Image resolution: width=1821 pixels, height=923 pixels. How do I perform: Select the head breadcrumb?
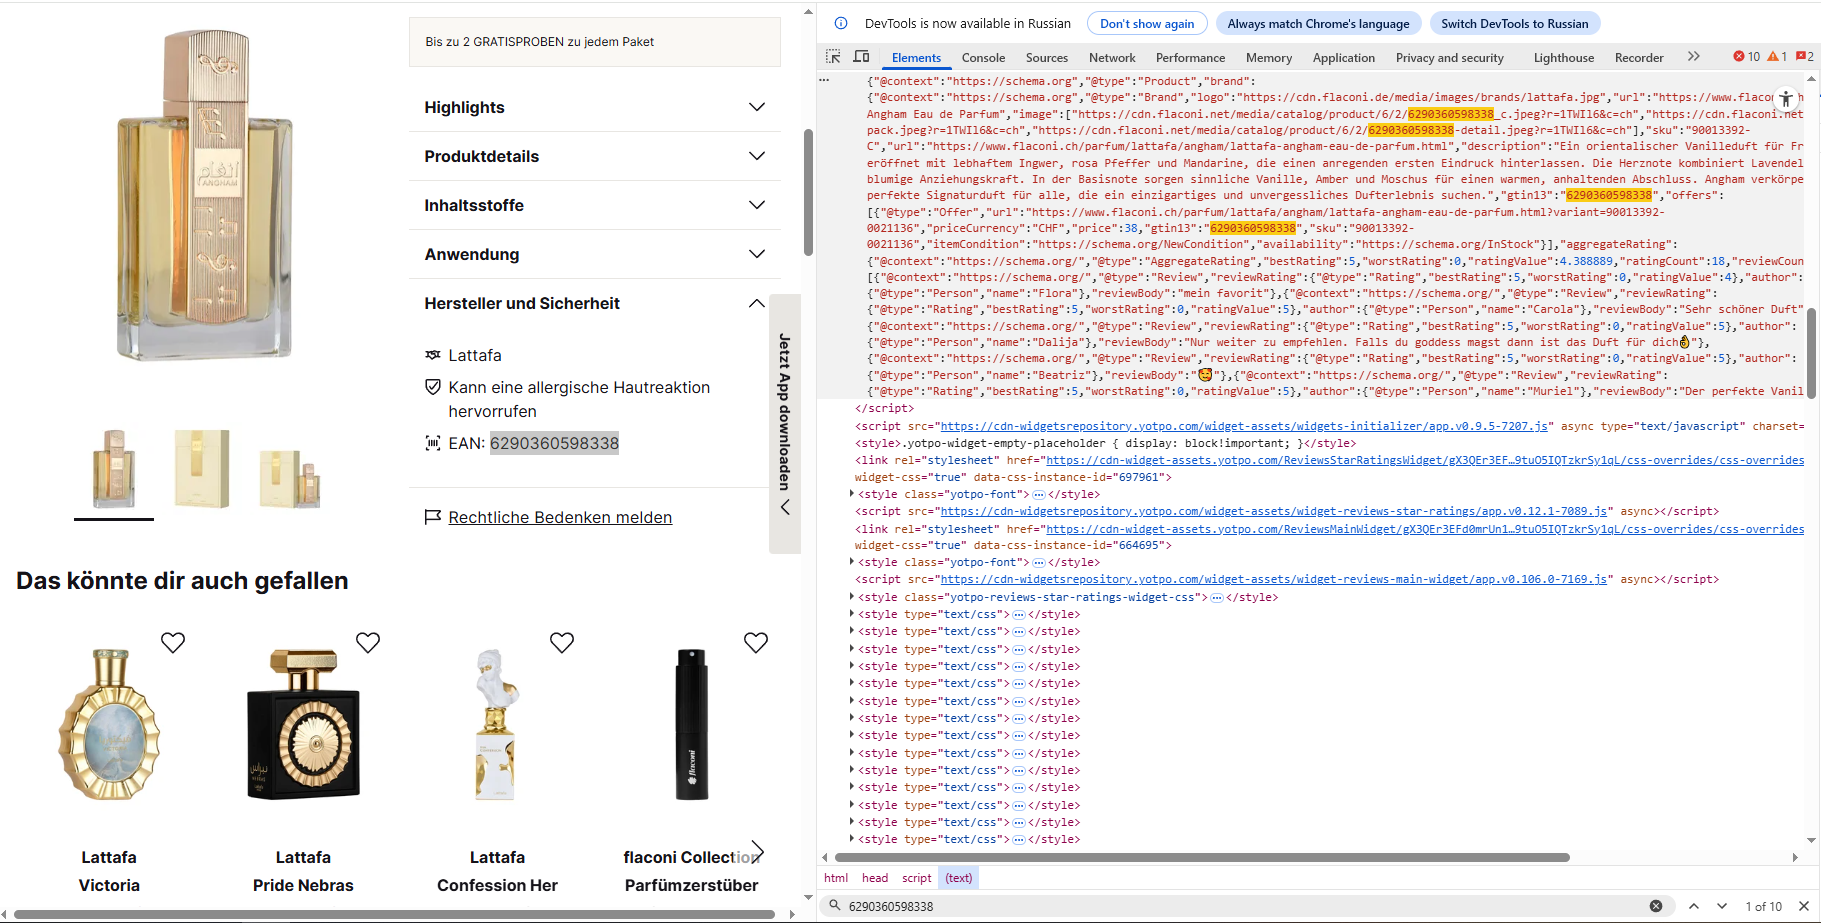(x=875, y=878)
